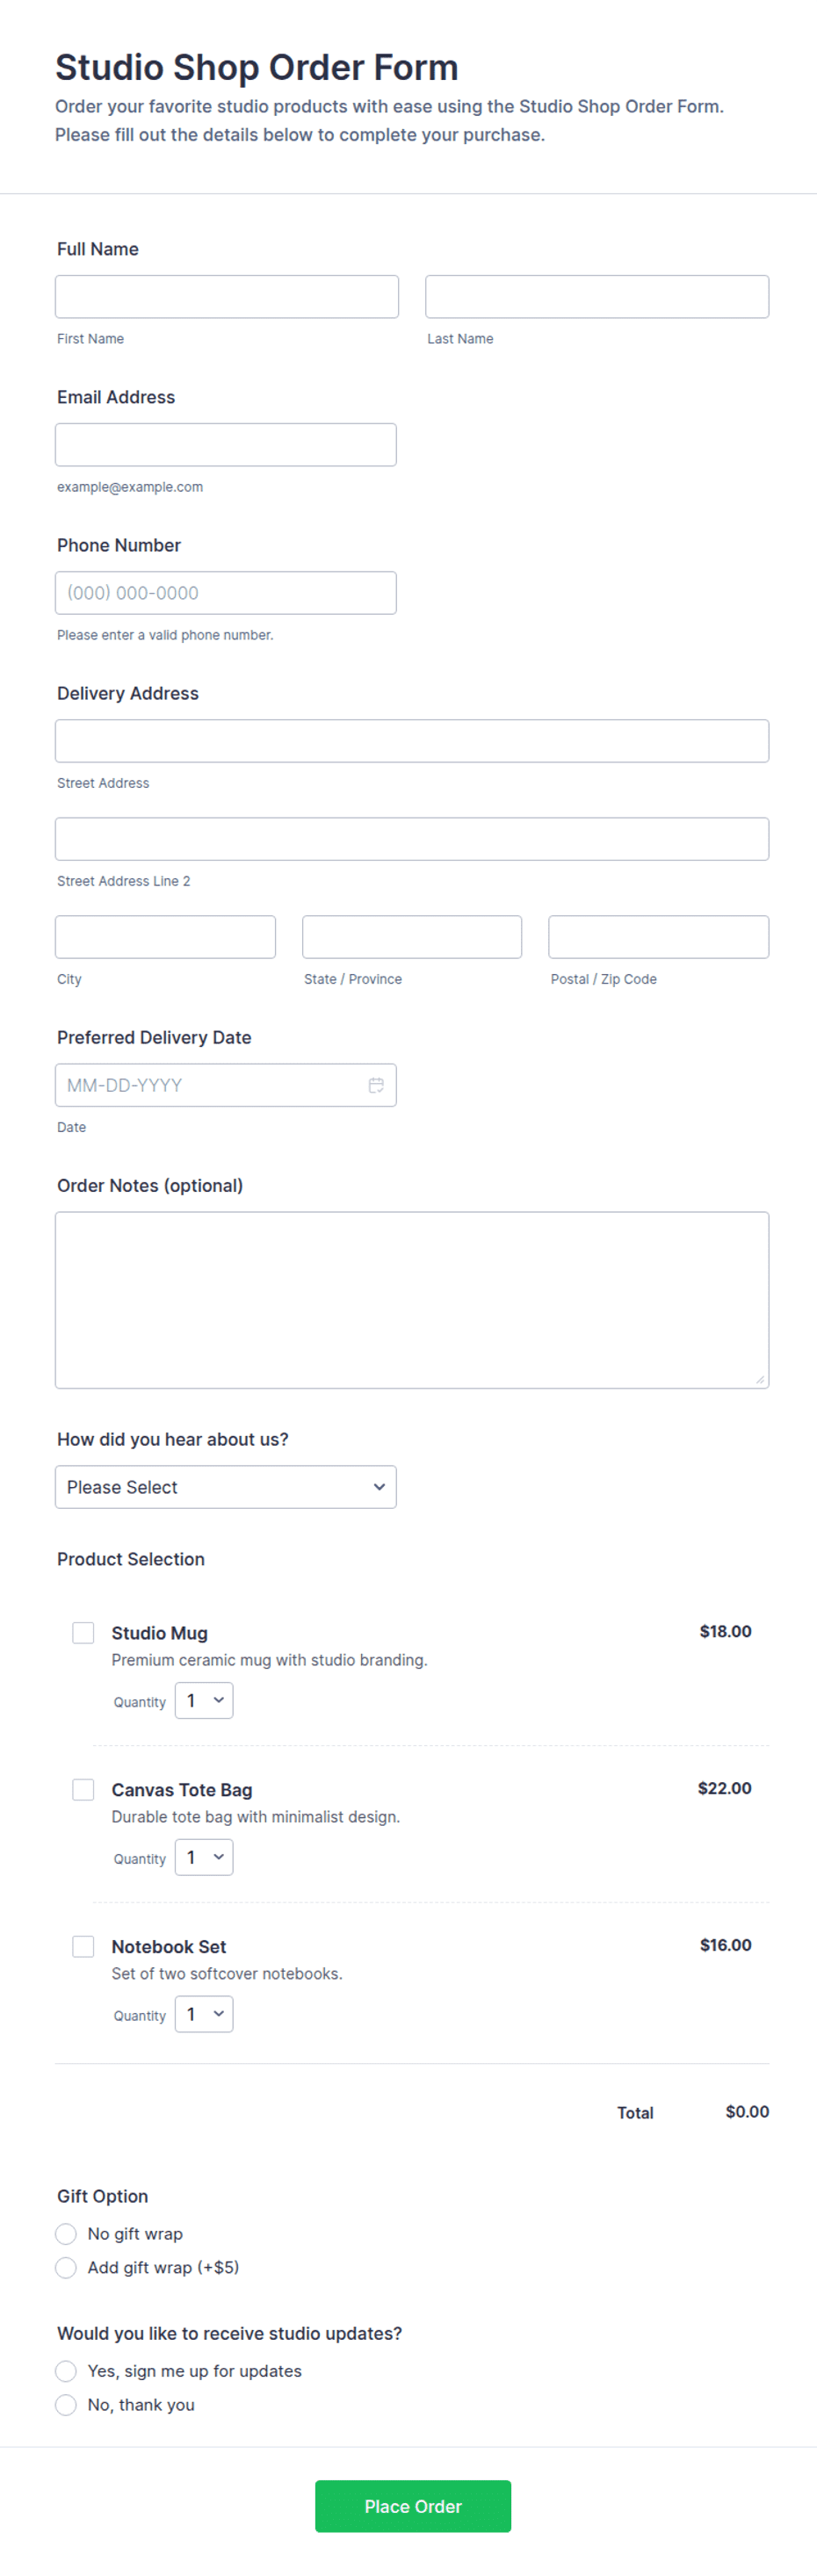Open the calendar icon in delivery date field
The image size is (817, 2576).
pyautogui.click(x=376, y=1085)
